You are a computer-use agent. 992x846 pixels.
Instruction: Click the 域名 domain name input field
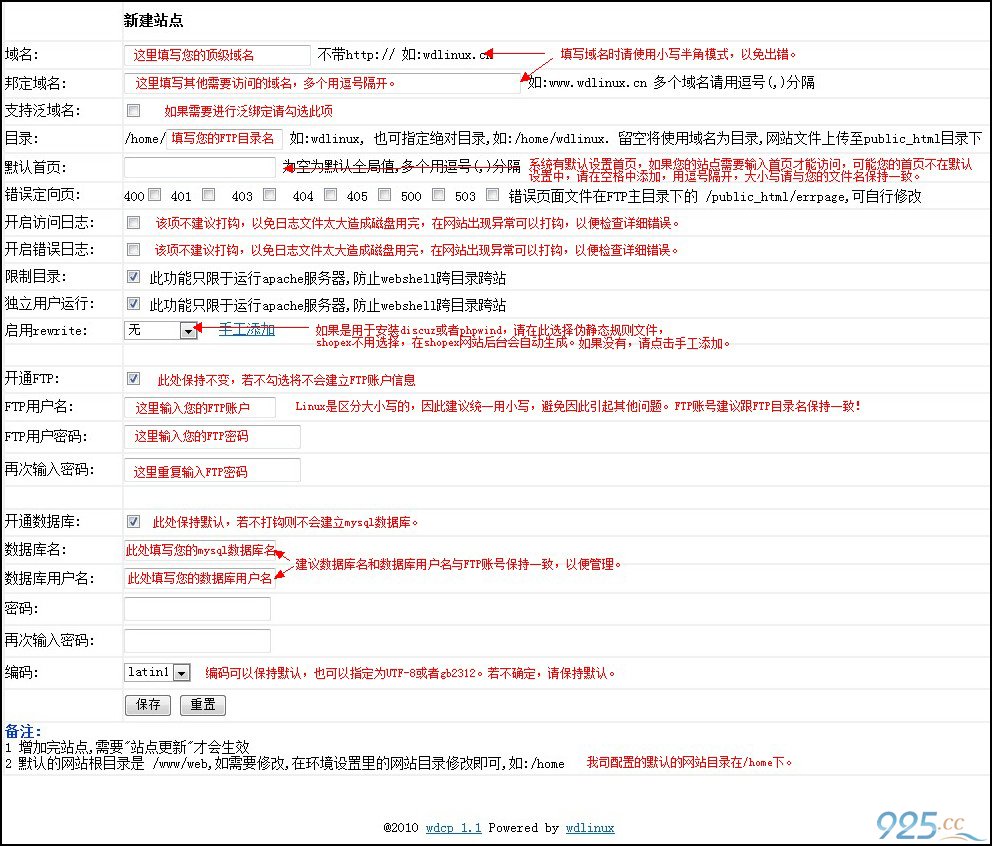(217, 55)
